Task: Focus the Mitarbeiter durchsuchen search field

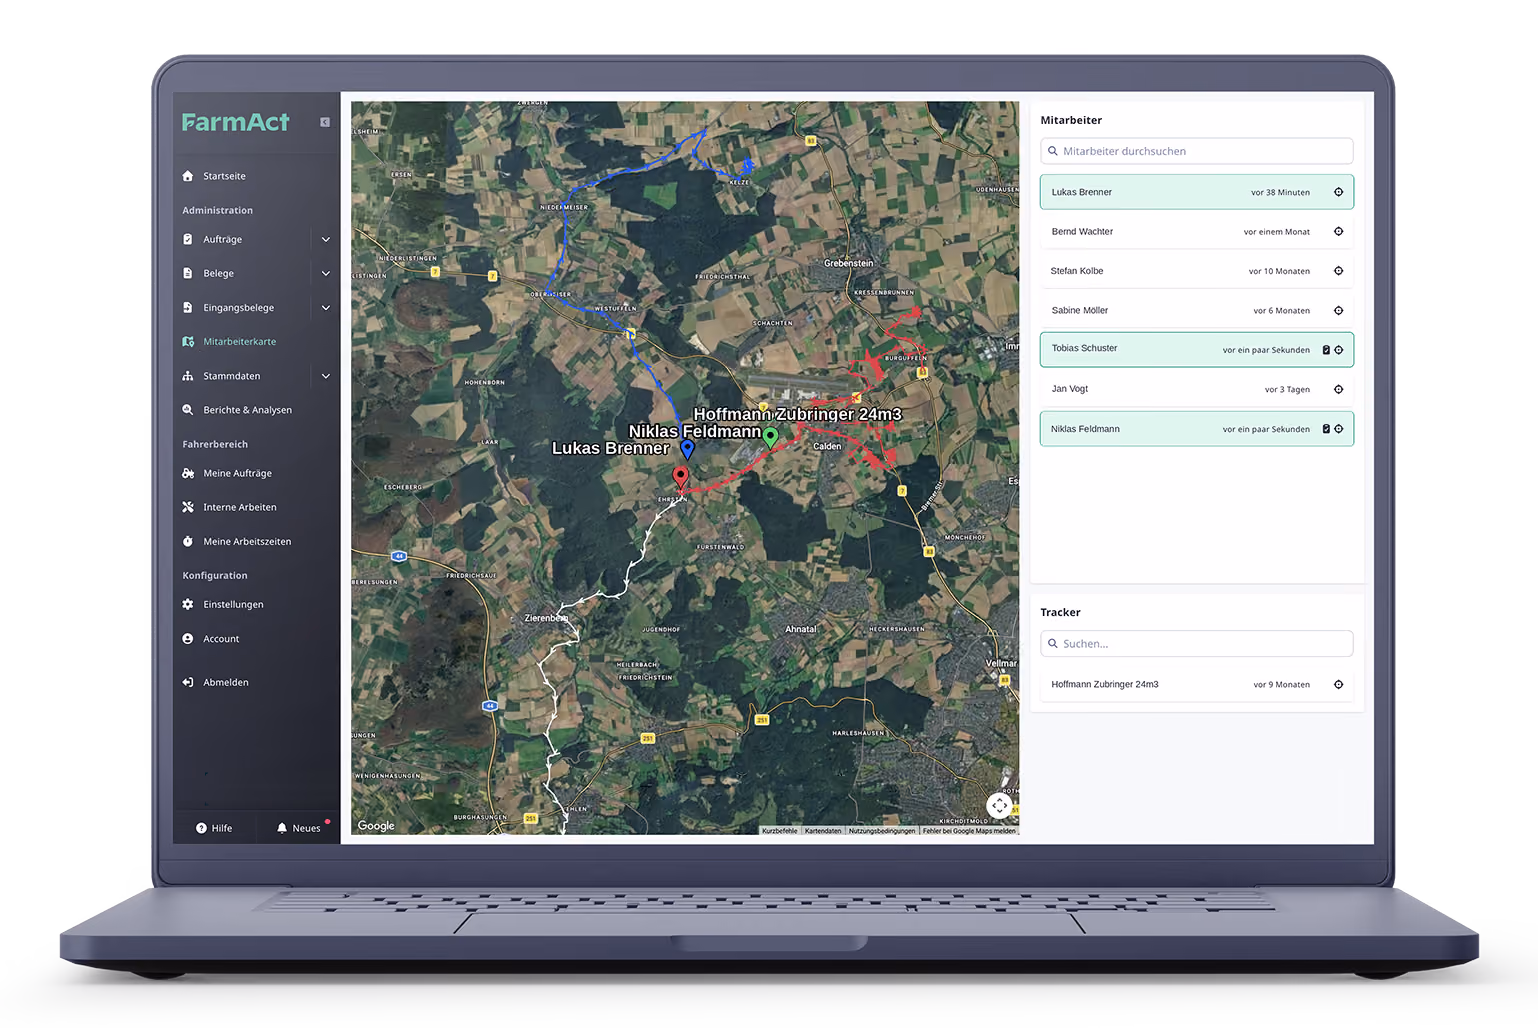Action: 1196,151
